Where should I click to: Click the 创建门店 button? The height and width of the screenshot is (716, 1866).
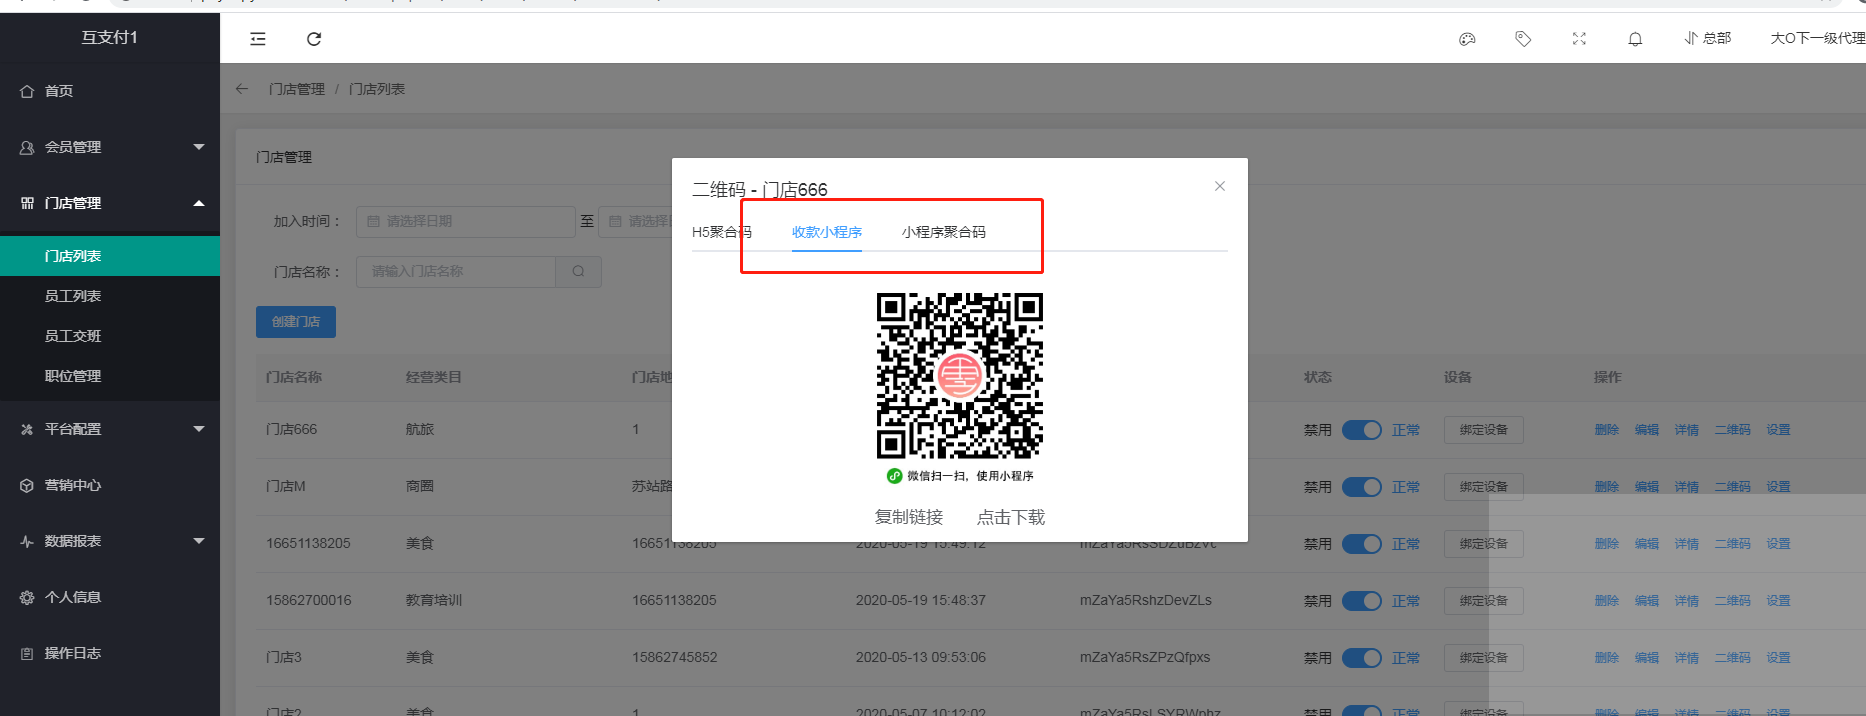[296, 322]
